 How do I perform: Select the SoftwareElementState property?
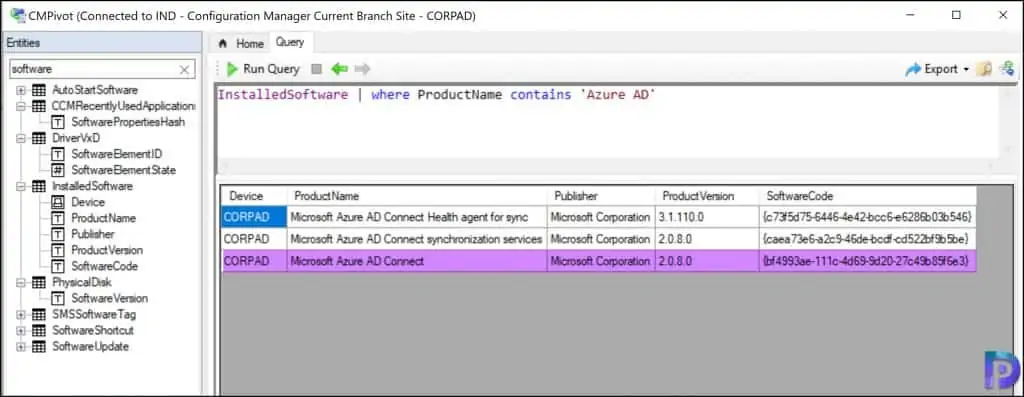(123, 170)
